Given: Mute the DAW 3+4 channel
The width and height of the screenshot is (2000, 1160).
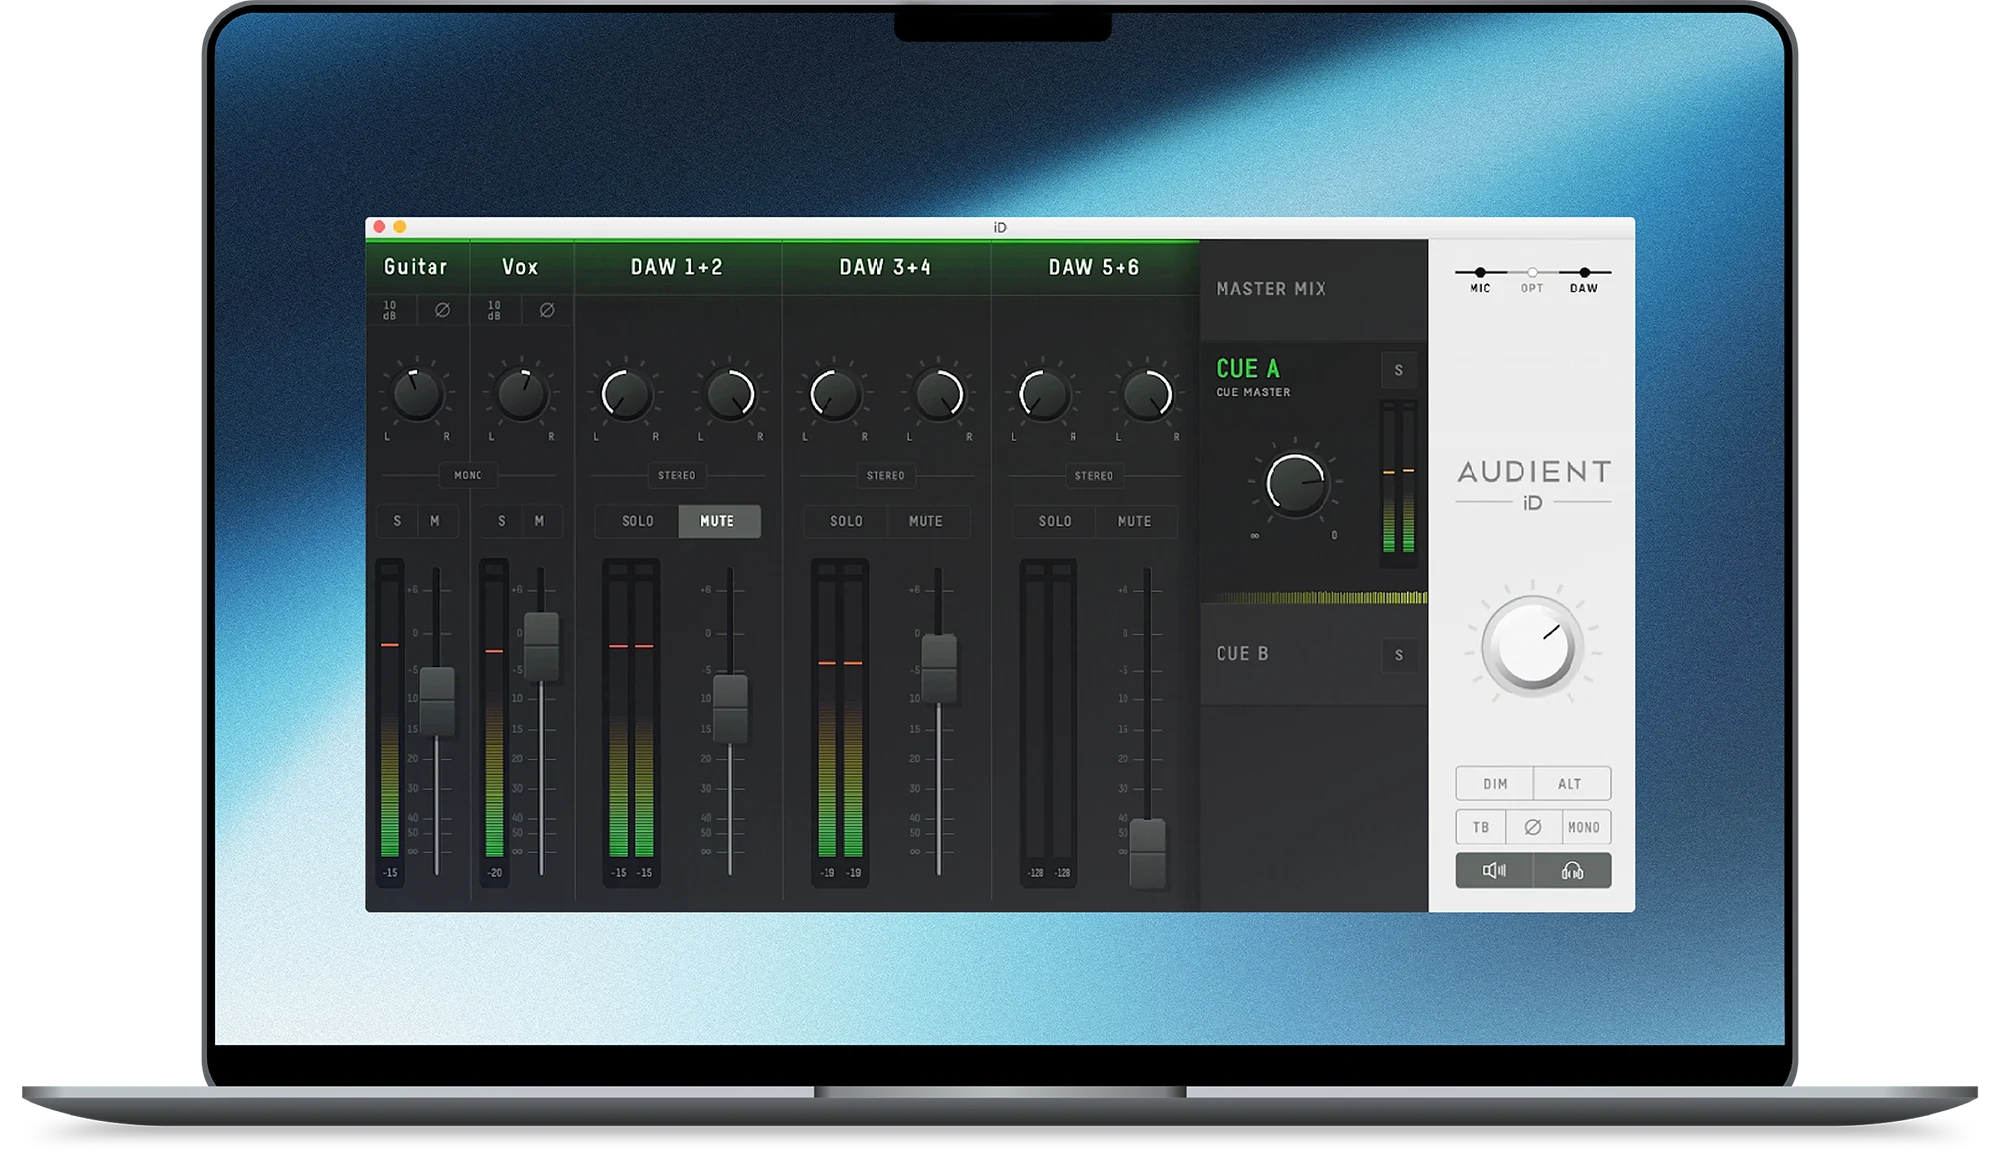Looking at the screenshot, I should coord(927,521).
